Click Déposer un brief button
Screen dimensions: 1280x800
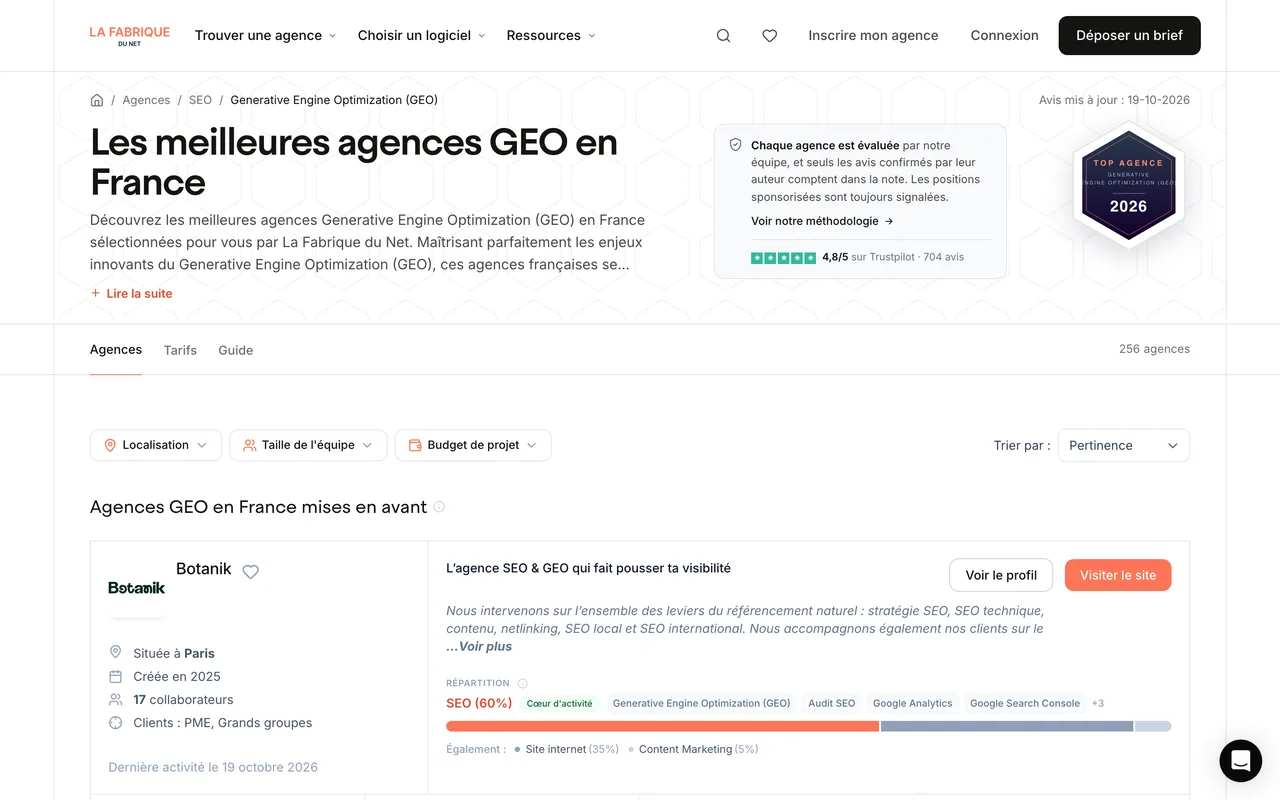[x=1130, y=36]
